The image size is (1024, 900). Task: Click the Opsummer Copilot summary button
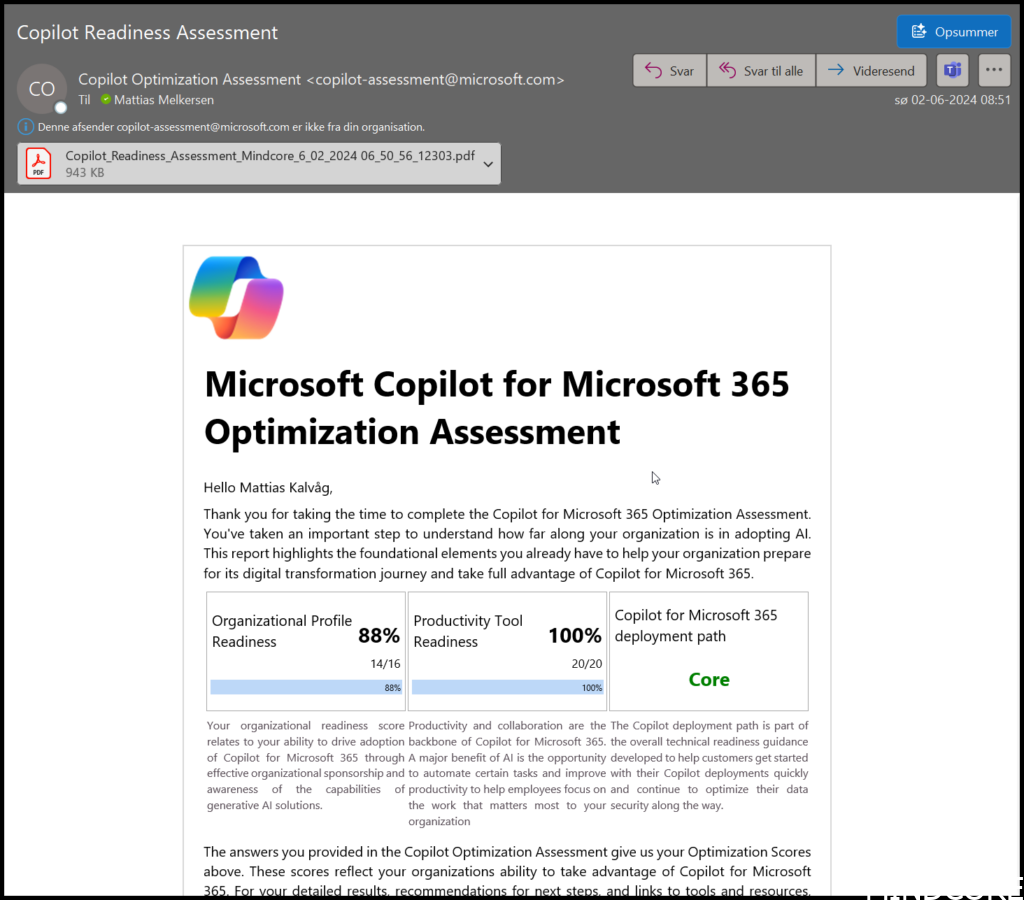(x=954, y=32)
